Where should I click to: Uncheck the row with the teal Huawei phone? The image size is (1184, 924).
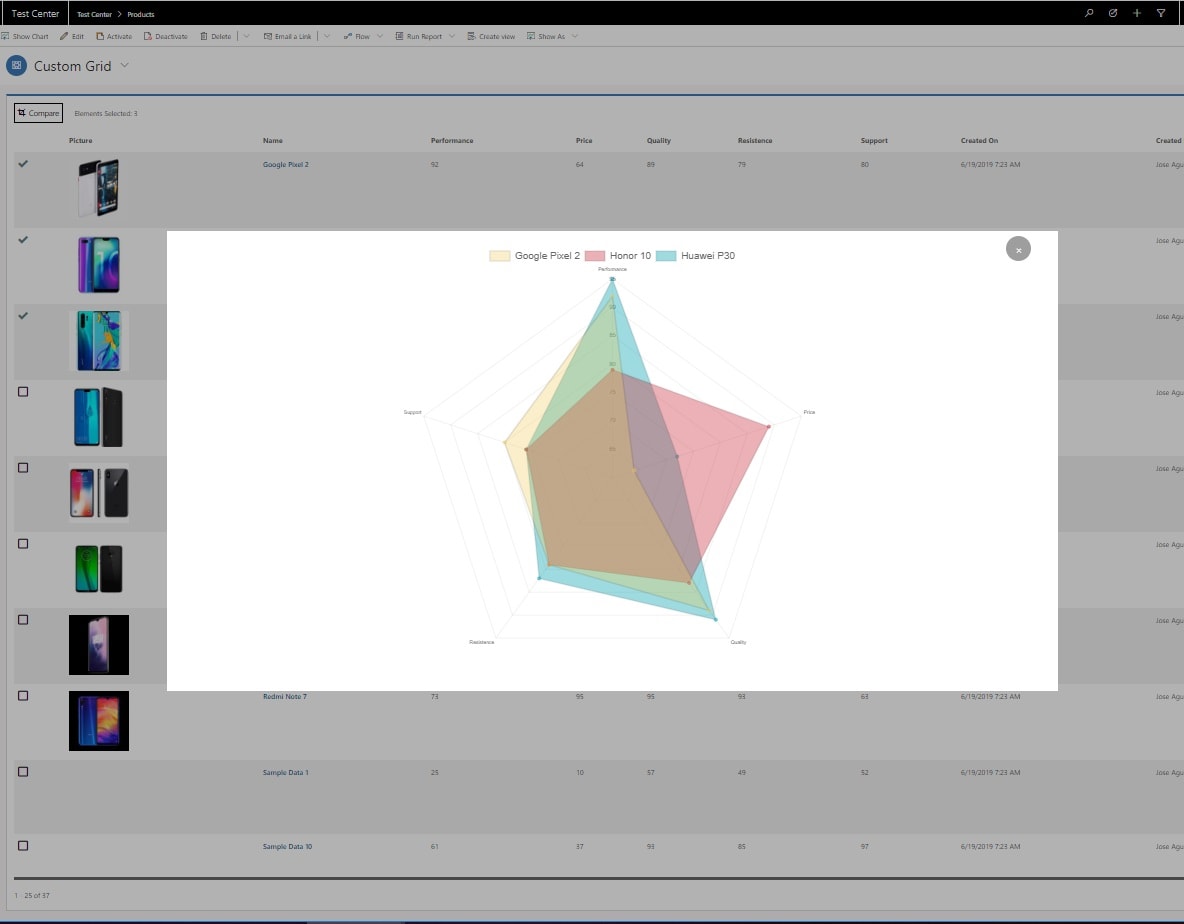[23, 316]
